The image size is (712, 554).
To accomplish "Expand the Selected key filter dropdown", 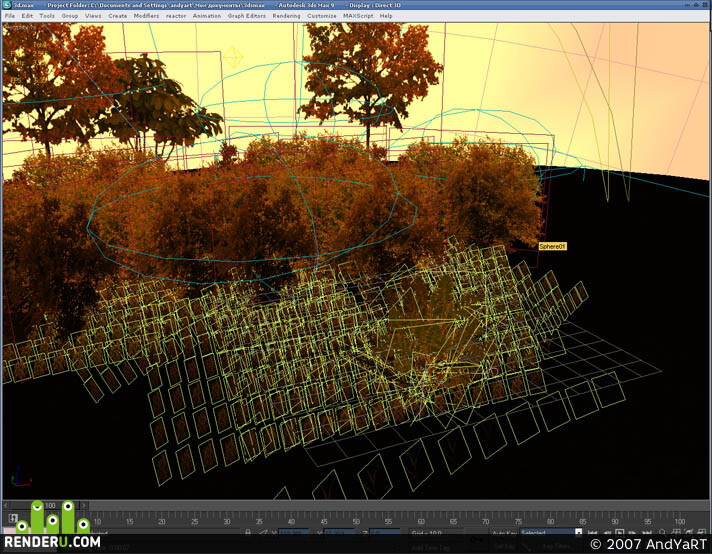I will click(x=578, y=532).
